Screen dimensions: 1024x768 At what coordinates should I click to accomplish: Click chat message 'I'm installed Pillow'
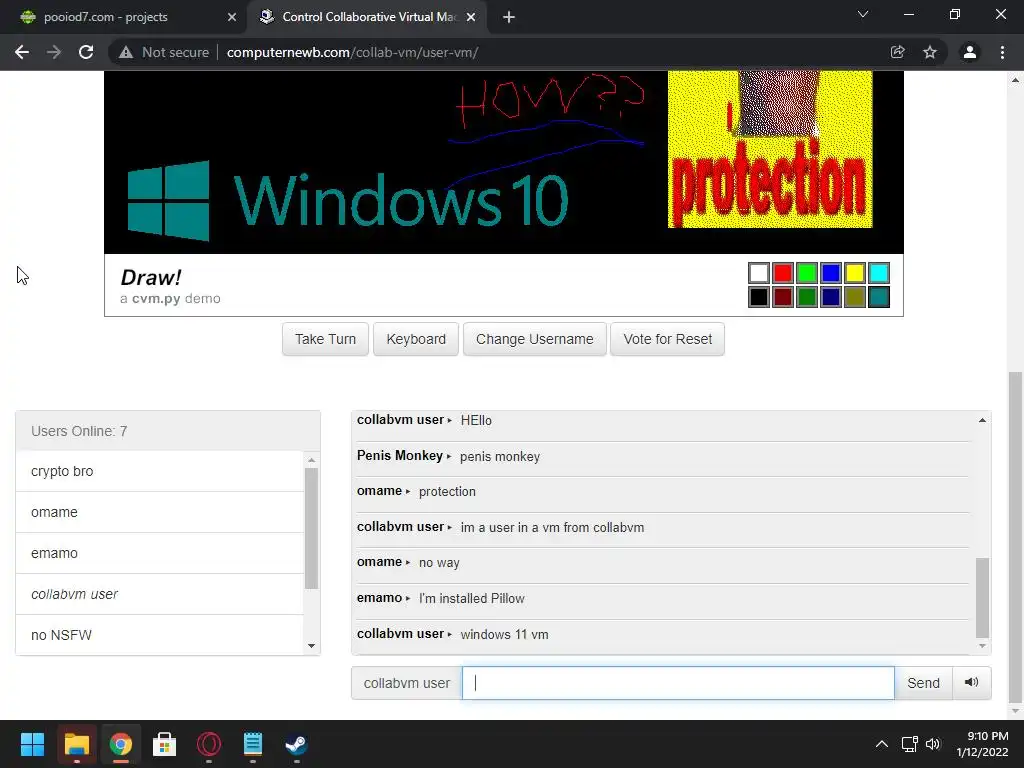pos(472,598)
